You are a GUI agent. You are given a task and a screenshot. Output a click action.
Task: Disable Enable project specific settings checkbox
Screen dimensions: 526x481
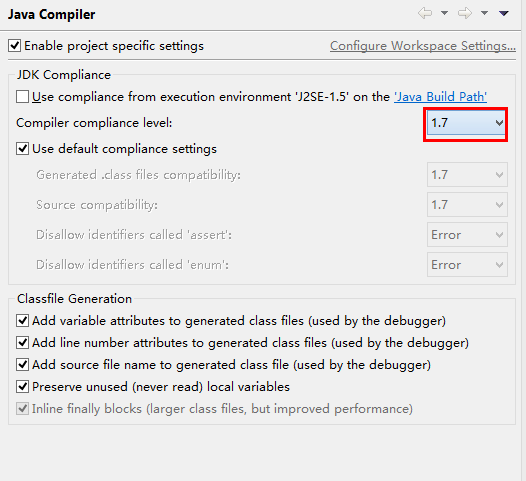point(14,46)
